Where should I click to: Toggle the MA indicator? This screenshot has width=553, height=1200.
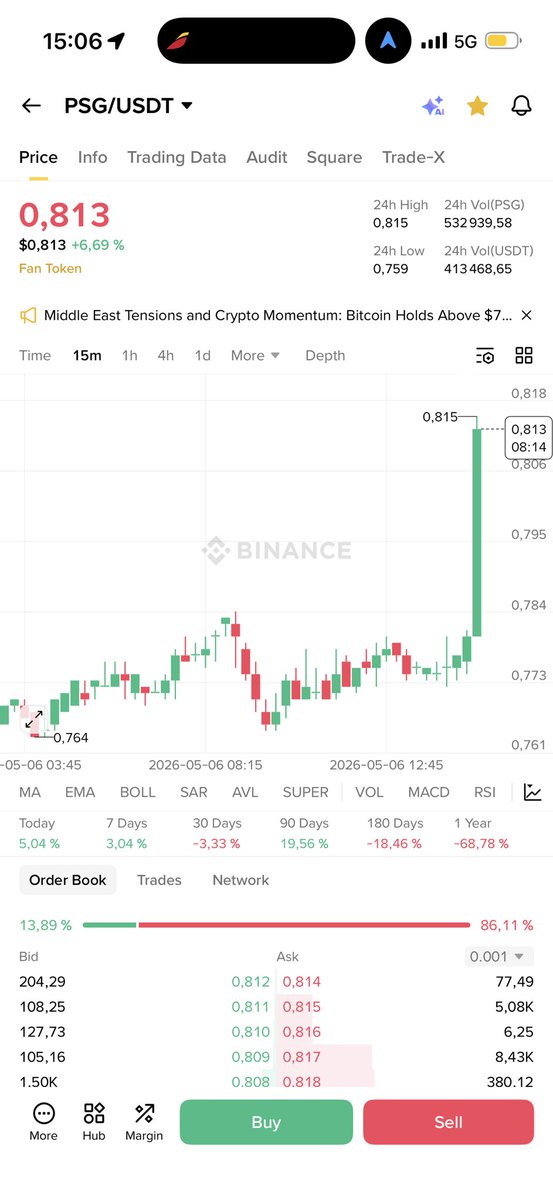(x=30, y=792)
